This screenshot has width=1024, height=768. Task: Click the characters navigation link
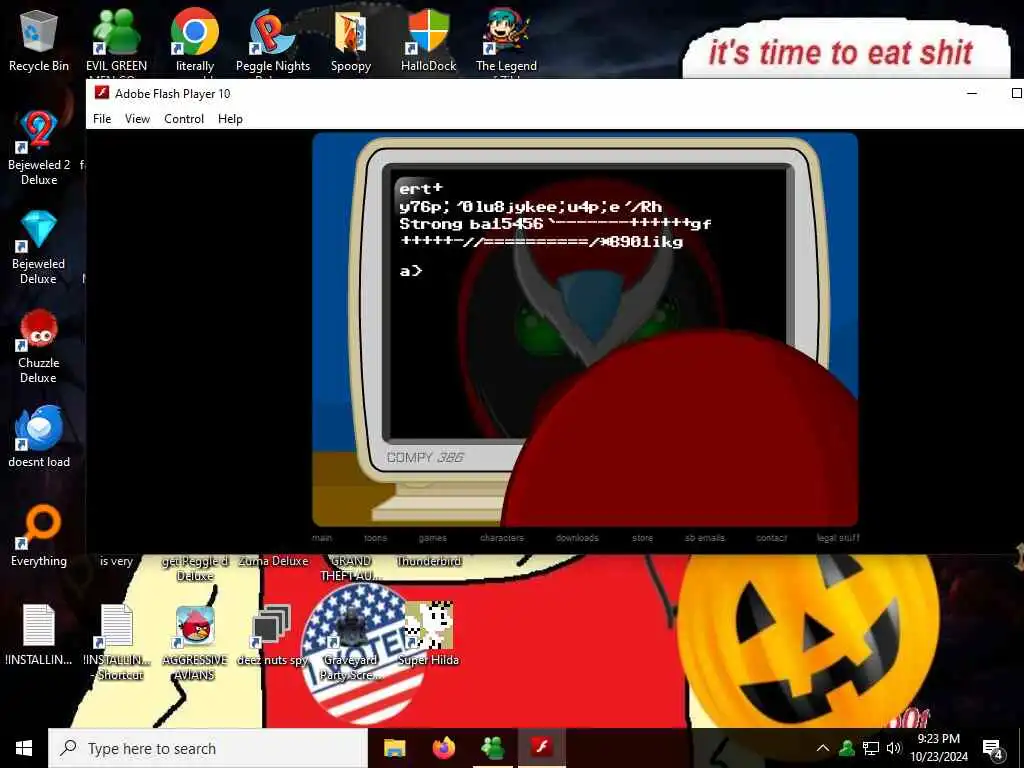coord(502,538)
